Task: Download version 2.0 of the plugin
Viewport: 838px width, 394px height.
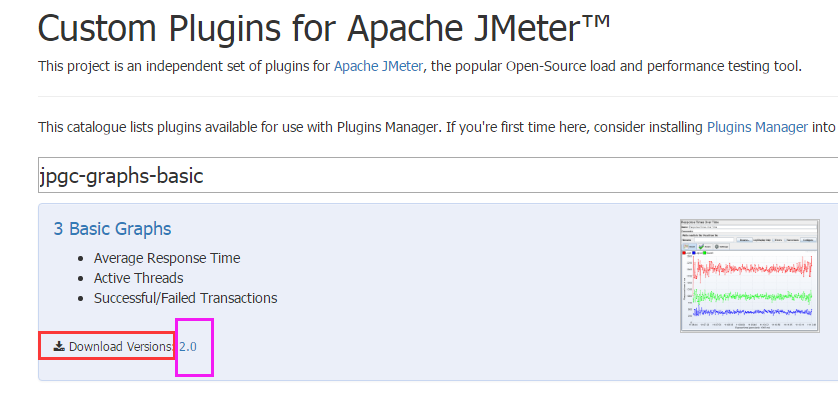Action: (x=188, y=346)
